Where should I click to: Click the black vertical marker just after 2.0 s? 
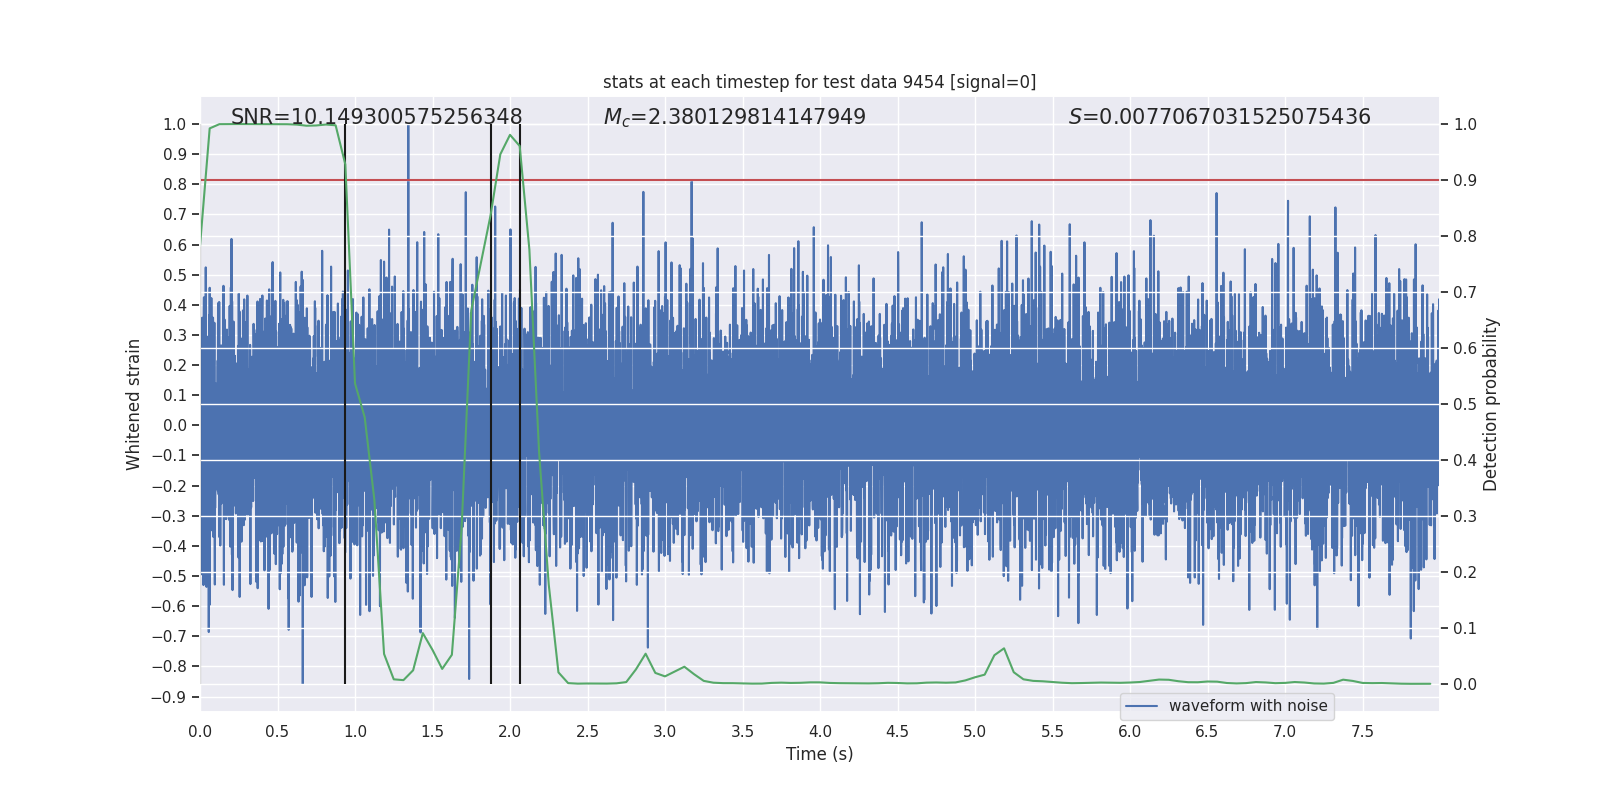(x=520, y=400)
